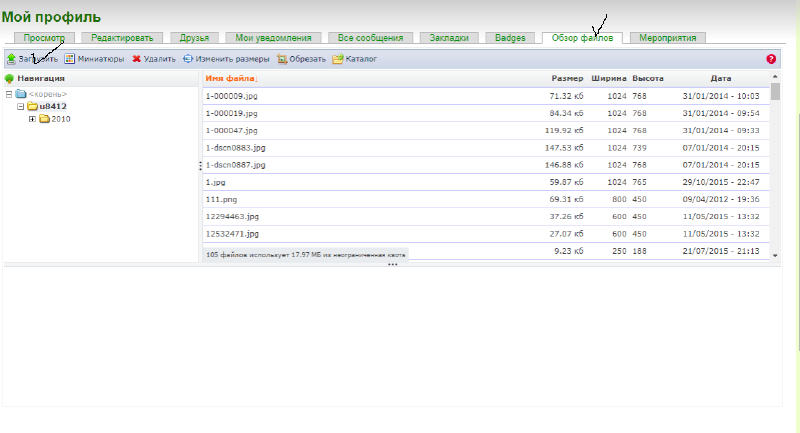Viewport: 800px width, 433px height.
Task: Select file 1.jpg
Action: click(215, 182)
